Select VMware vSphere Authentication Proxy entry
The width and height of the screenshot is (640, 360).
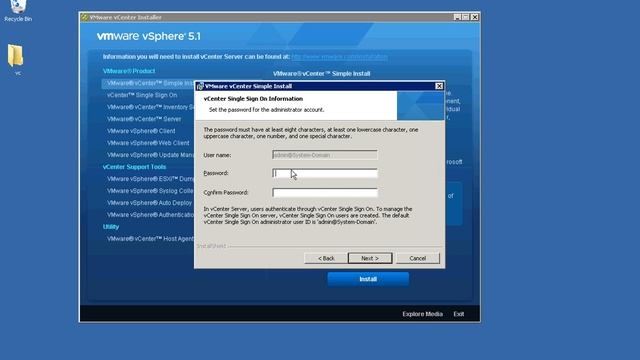150,215
